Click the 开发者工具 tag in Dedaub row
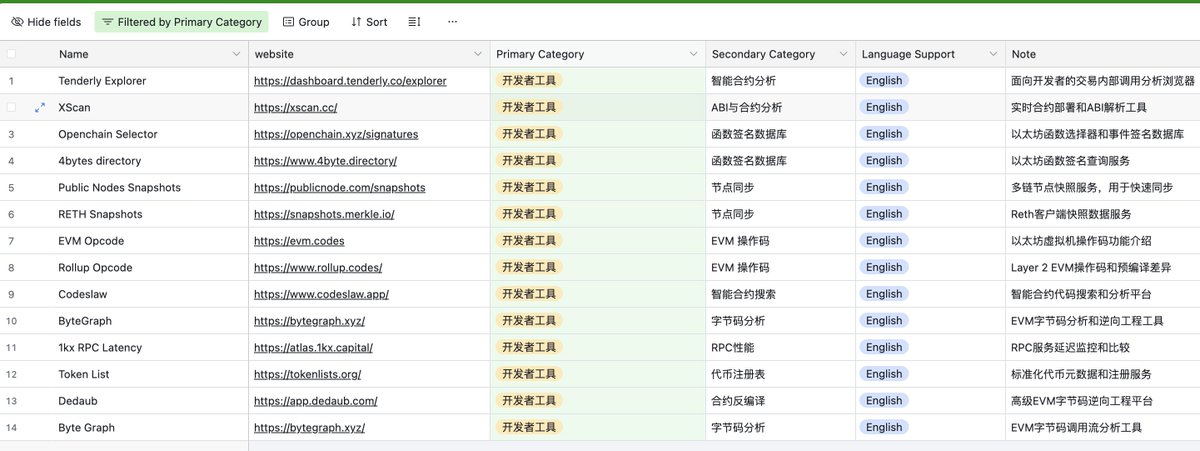Viewport: 1200px width, 451px height. [x=529, y=401]
